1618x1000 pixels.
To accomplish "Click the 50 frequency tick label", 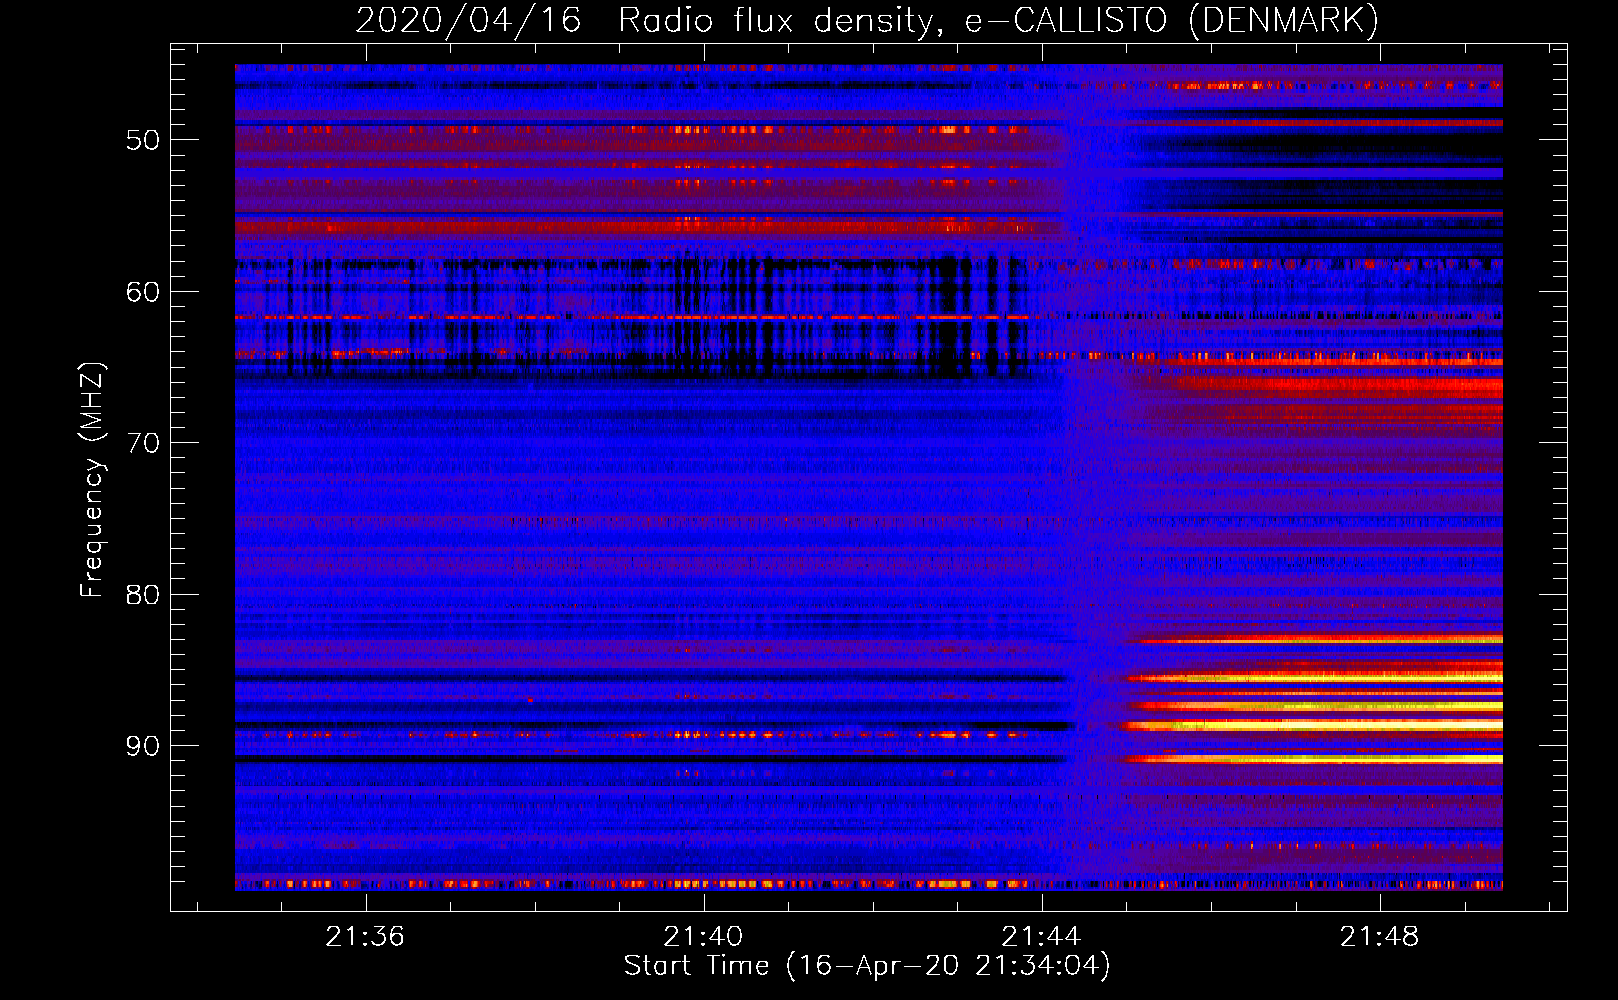I will coord(143,140).
